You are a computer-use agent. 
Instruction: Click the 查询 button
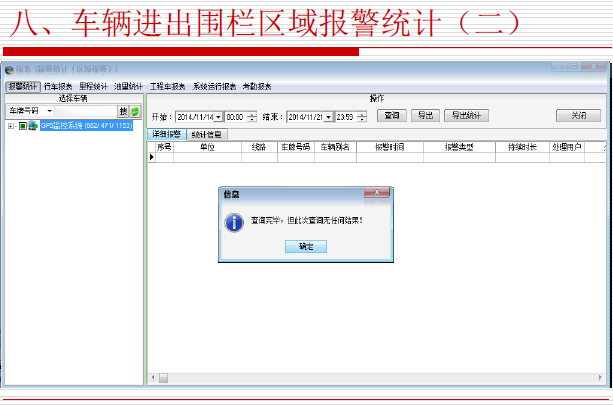[392, 116]
